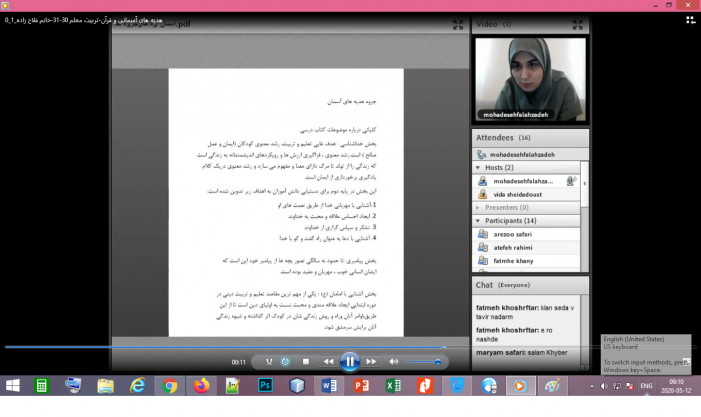Viewport: 701px width, 417px height.
Task: Open the system tray volume control
Action: point(604,386)
